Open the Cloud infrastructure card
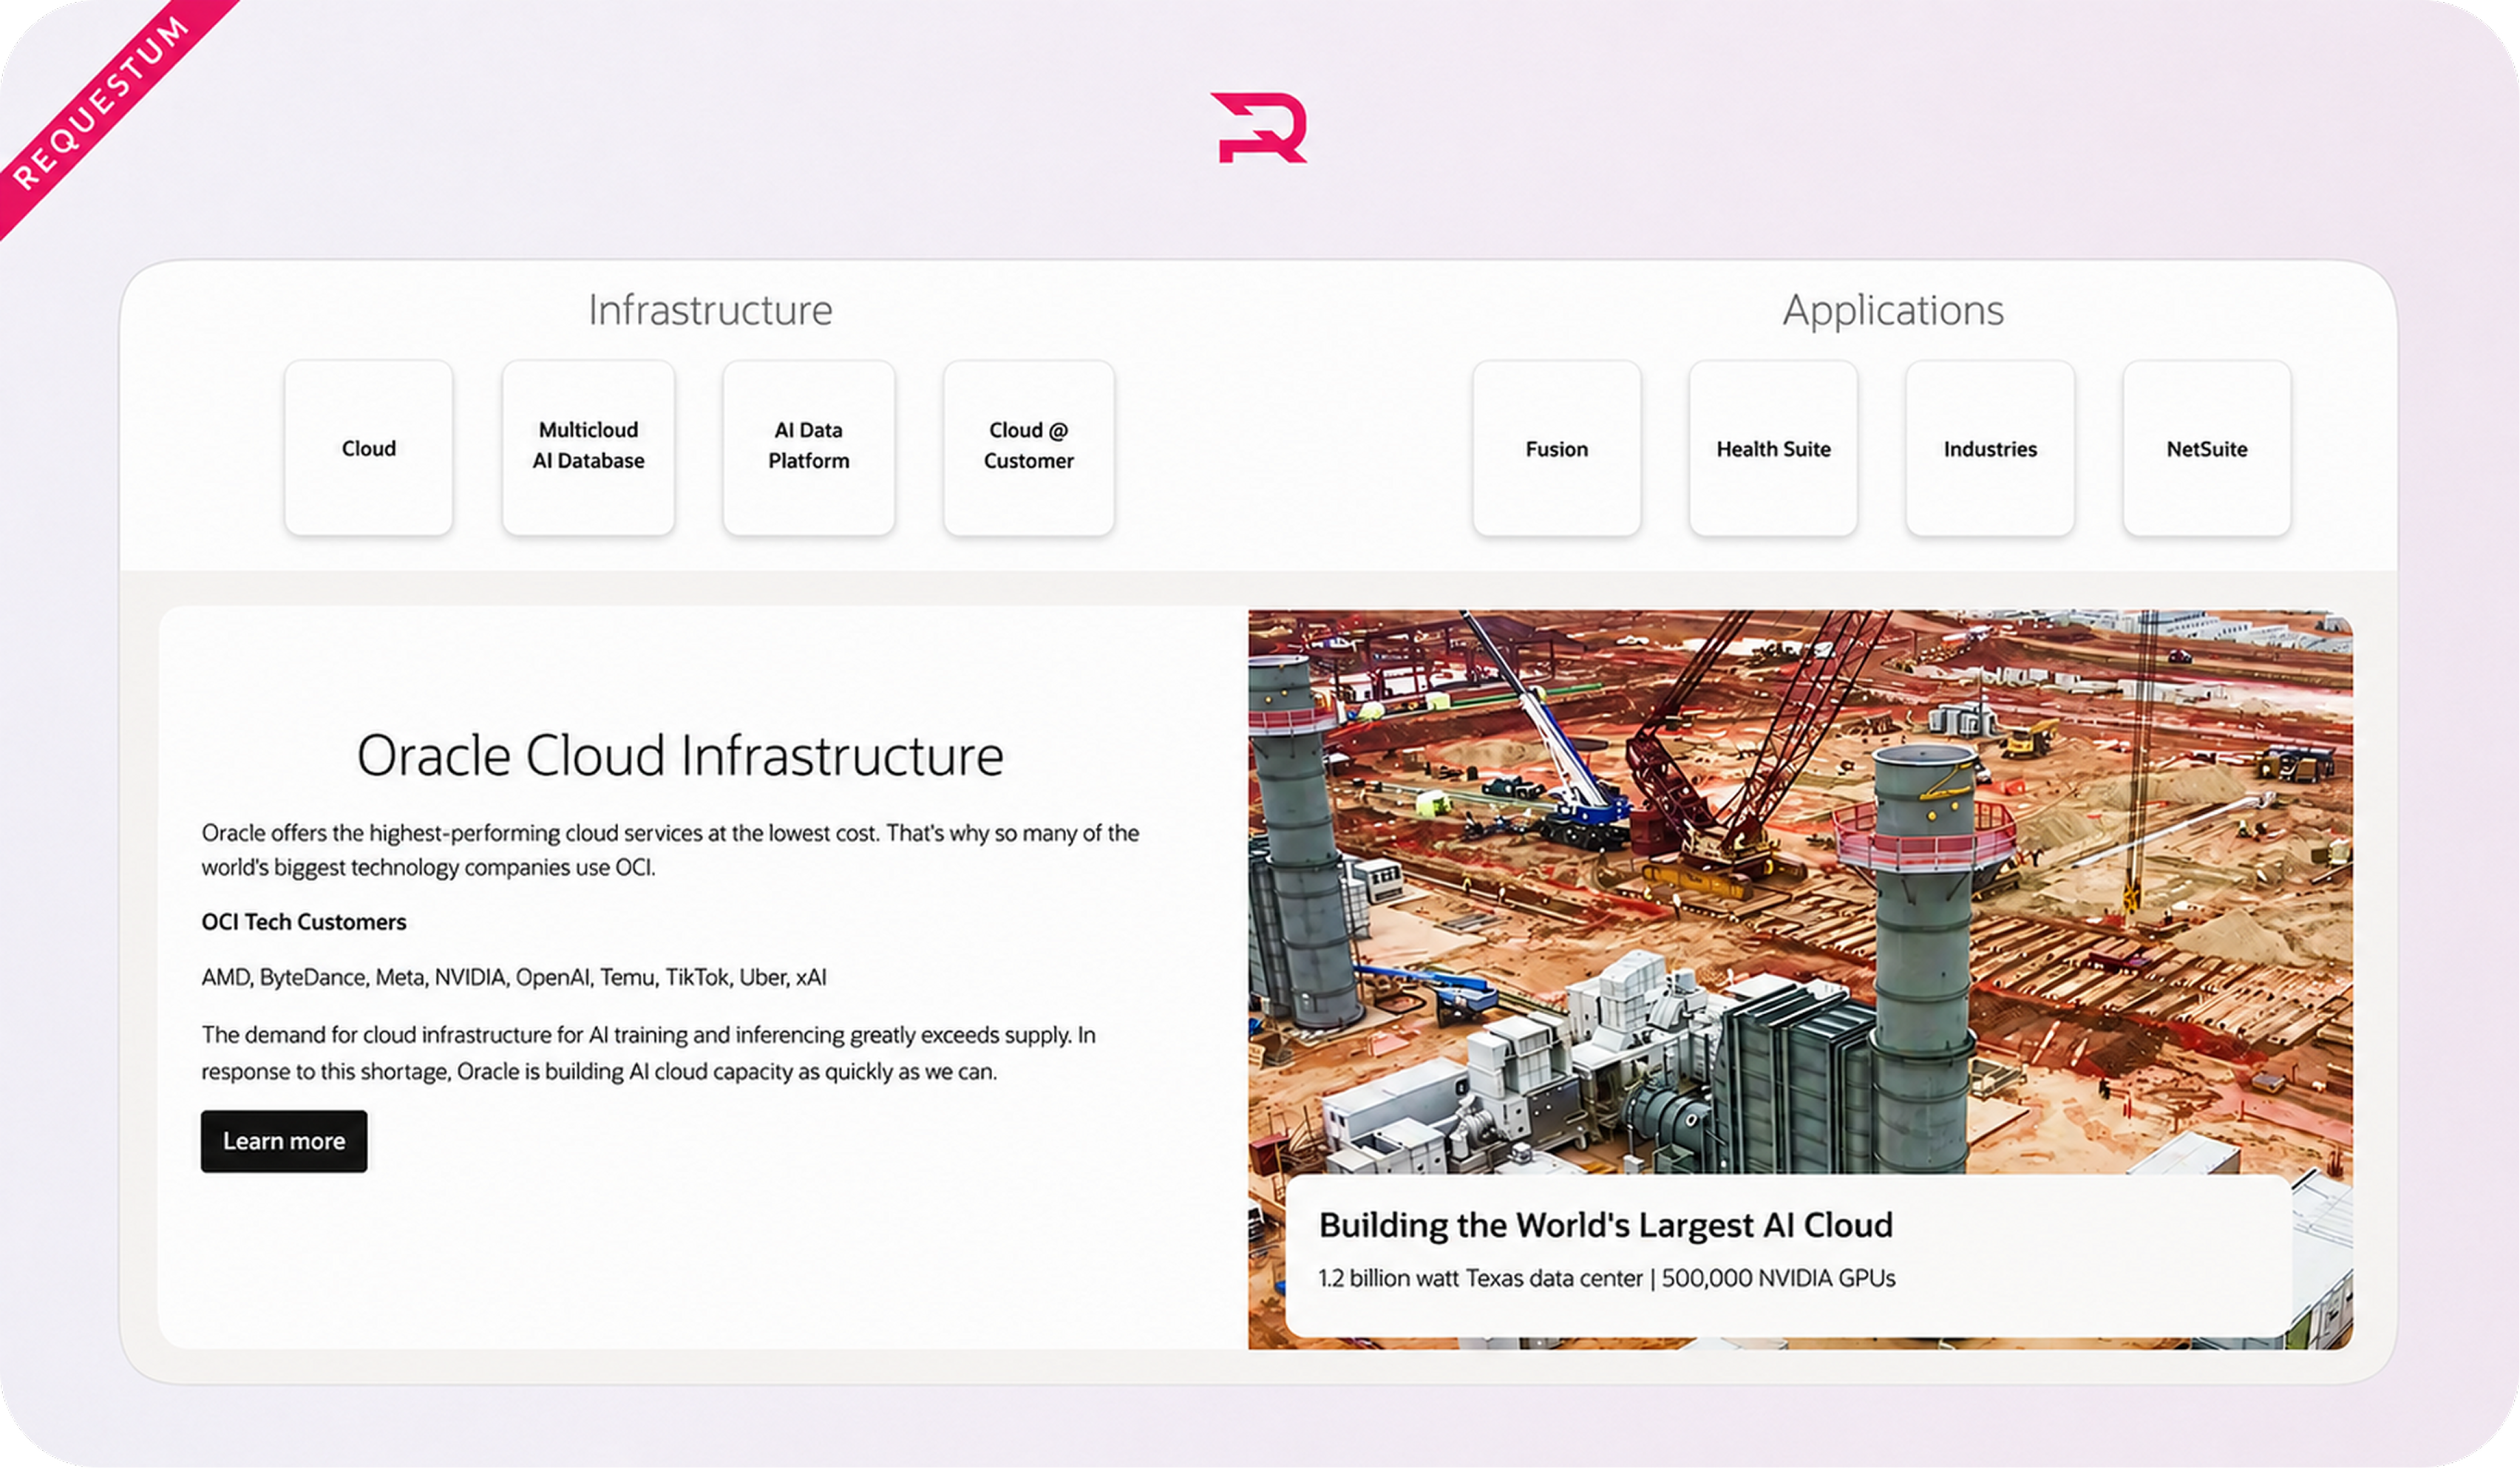This screenshot has height=1468, width=2520. point(369,448)
